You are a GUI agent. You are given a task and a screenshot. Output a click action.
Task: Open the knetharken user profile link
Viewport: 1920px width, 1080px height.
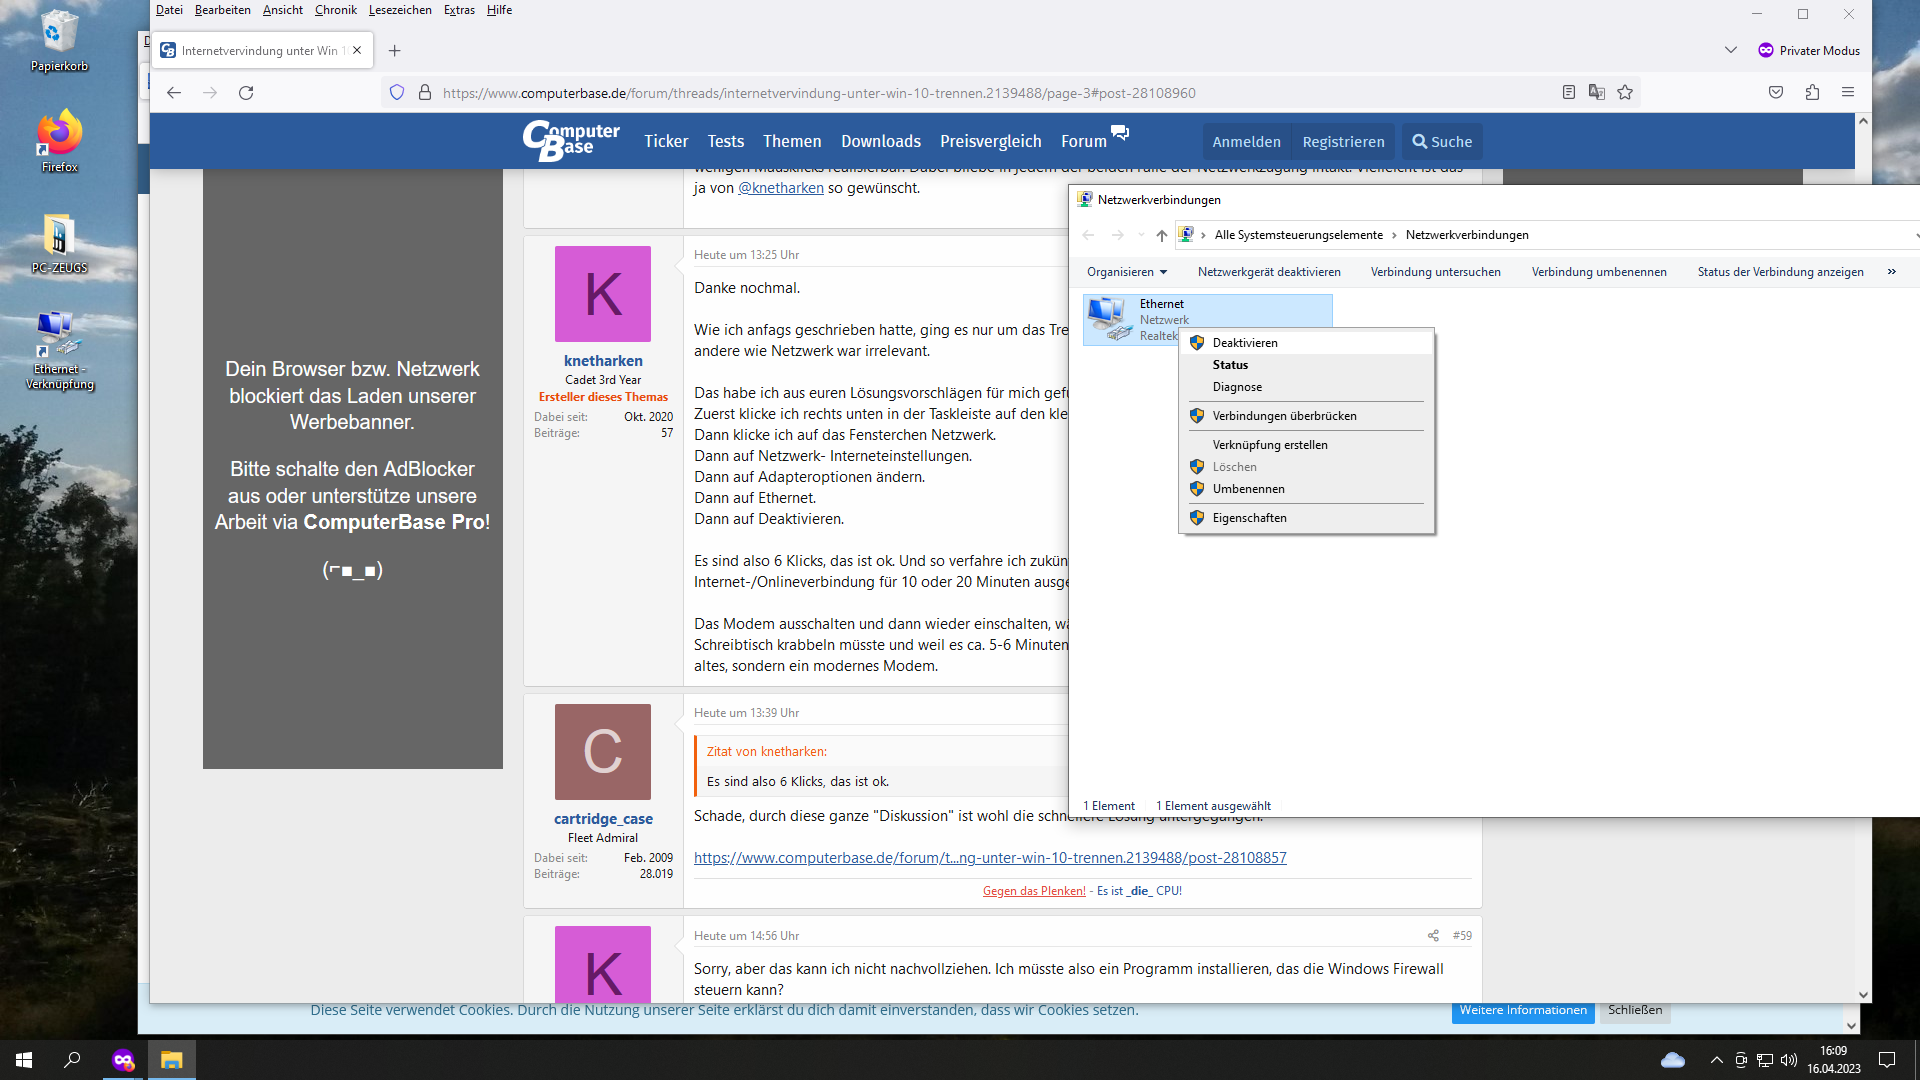tap(603, 361)
